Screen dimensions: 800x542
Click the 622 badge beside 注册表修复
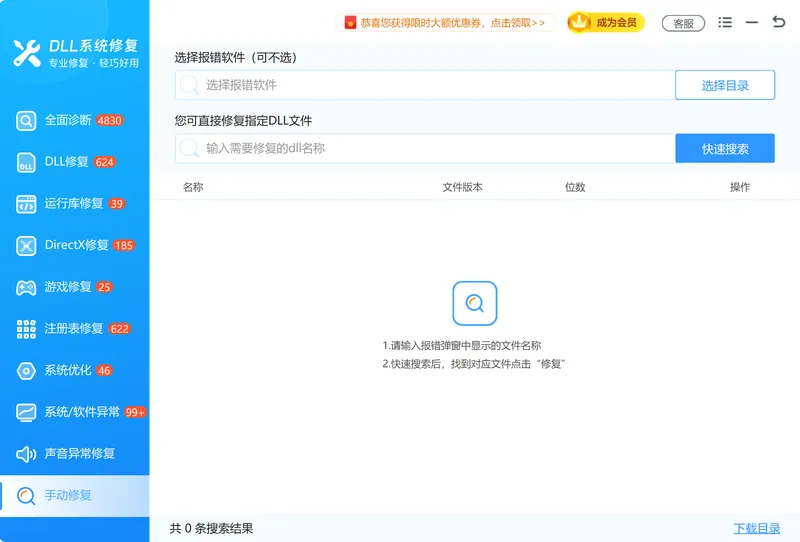coord(119,329)
